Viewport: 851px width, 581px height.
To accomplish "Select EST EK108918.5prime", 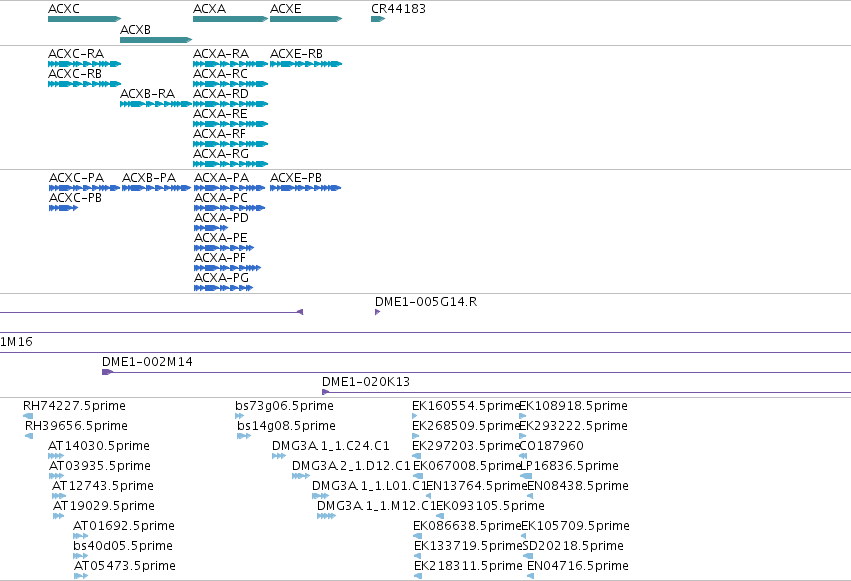I will click(x=523, y=416).
